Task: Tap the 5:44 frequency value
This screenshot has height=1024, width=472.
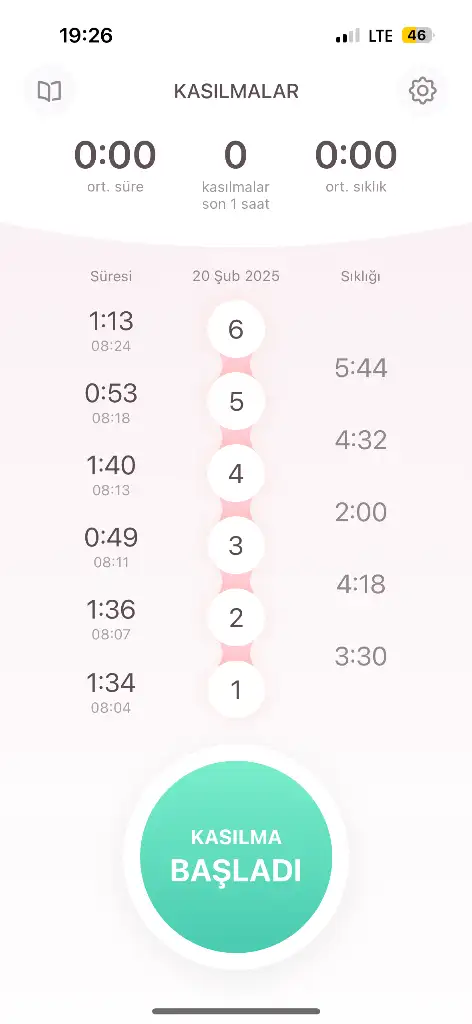Action: pyautogui.click(x=361, y=368)
